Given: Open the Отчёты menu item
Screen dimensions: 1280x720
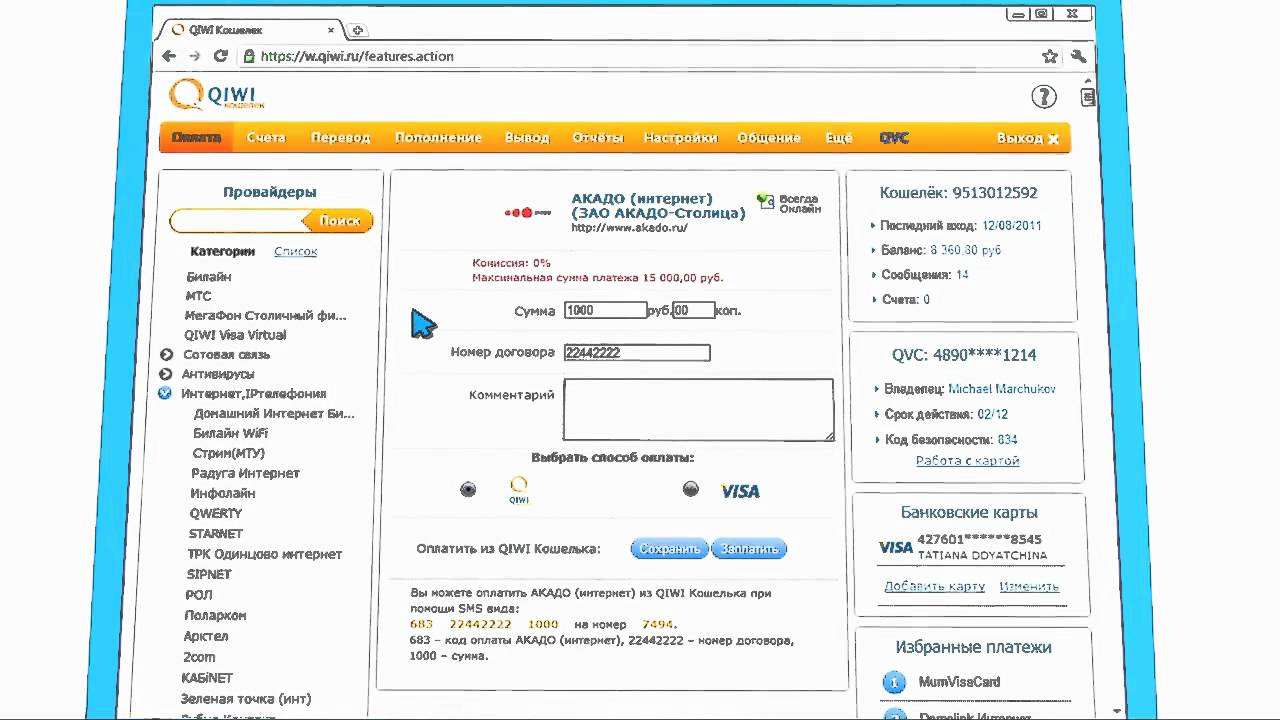Looking at the screenshot, I should [x=598, y=138].
